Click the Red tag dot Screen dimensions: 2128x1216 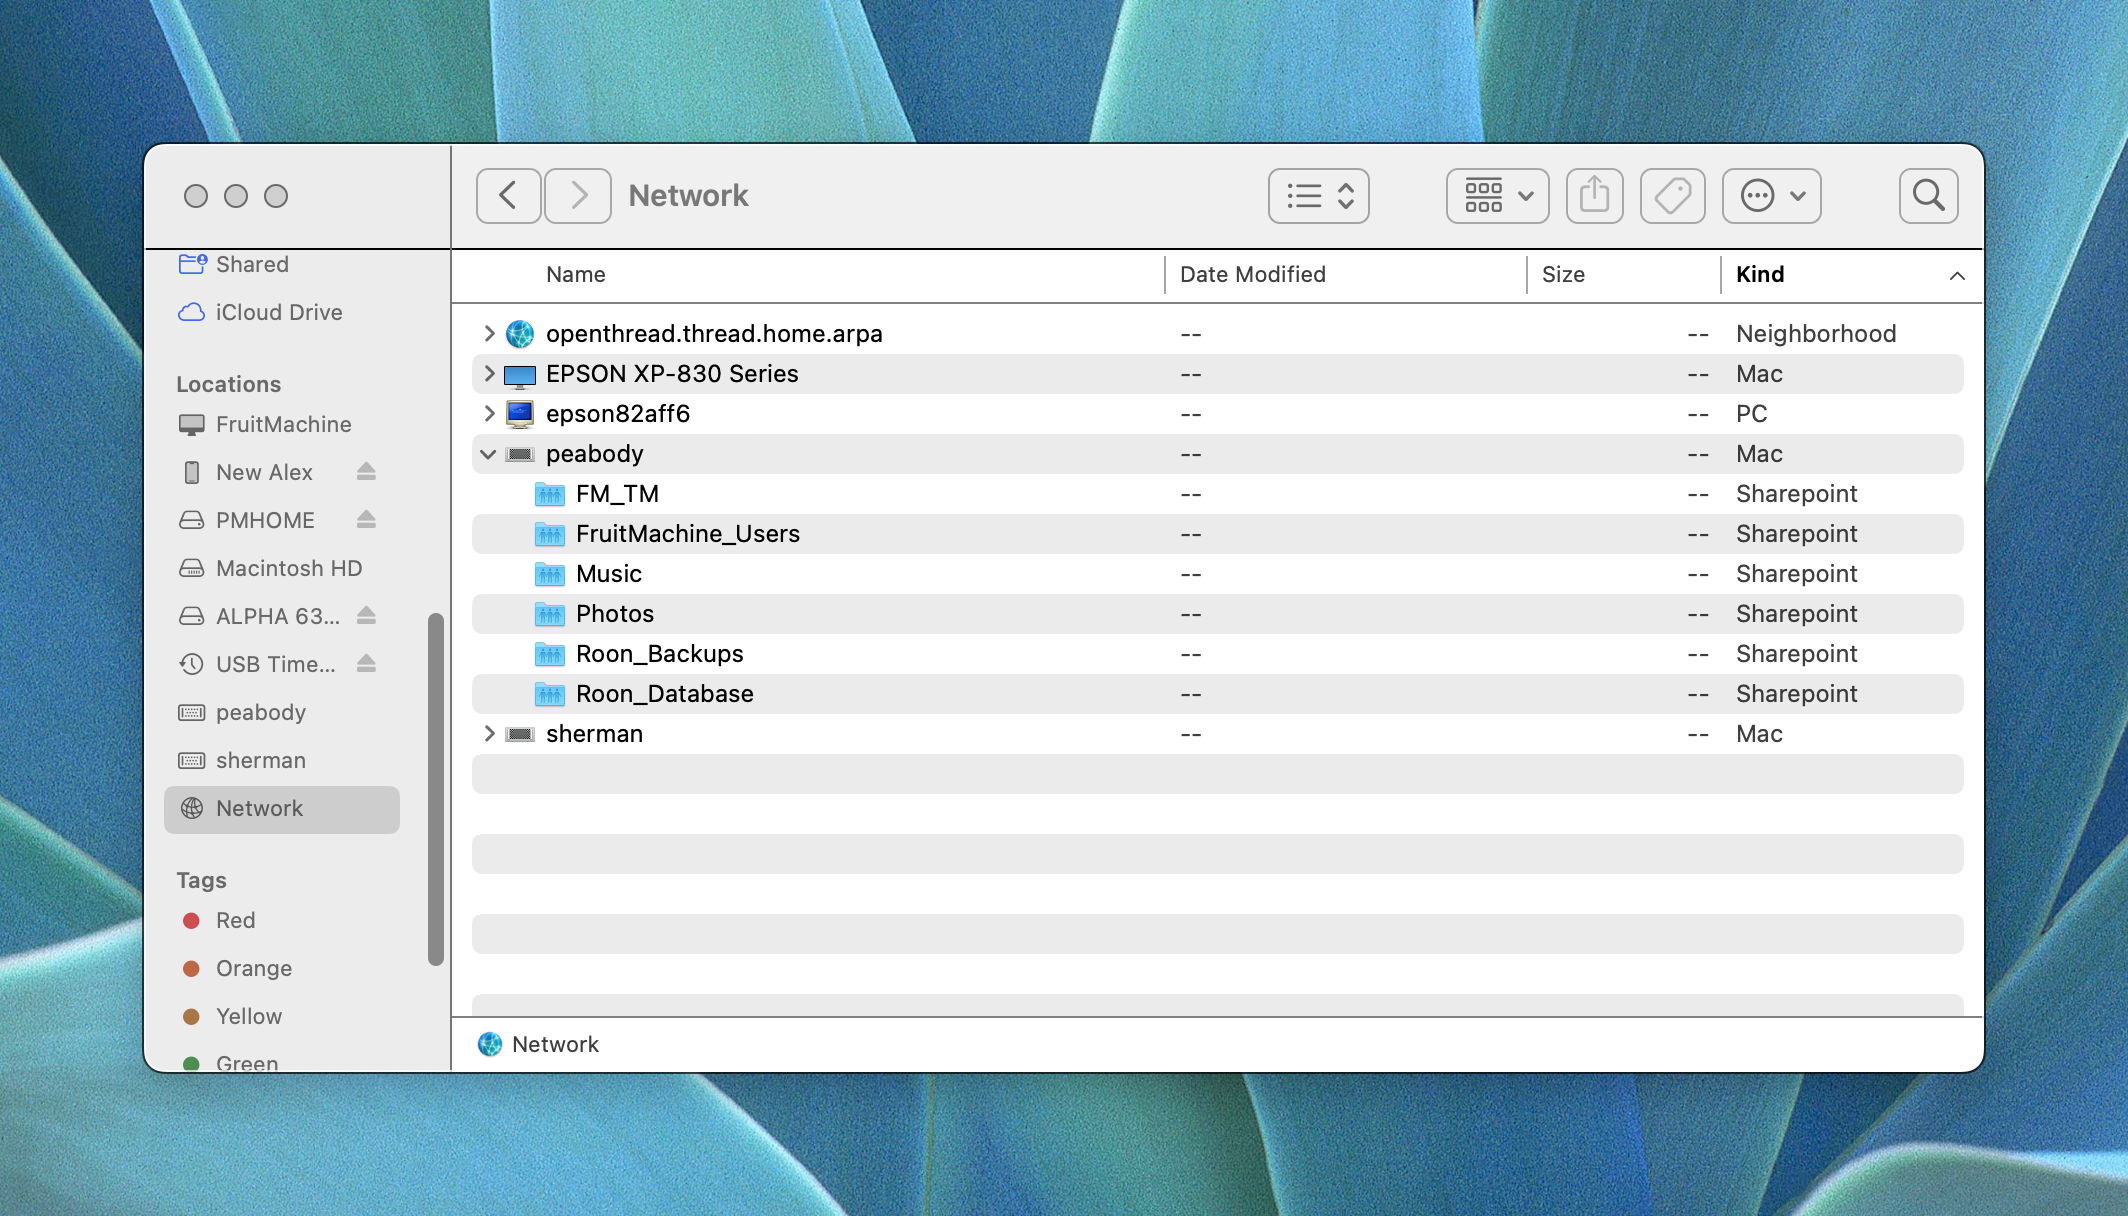coord(192,920)
